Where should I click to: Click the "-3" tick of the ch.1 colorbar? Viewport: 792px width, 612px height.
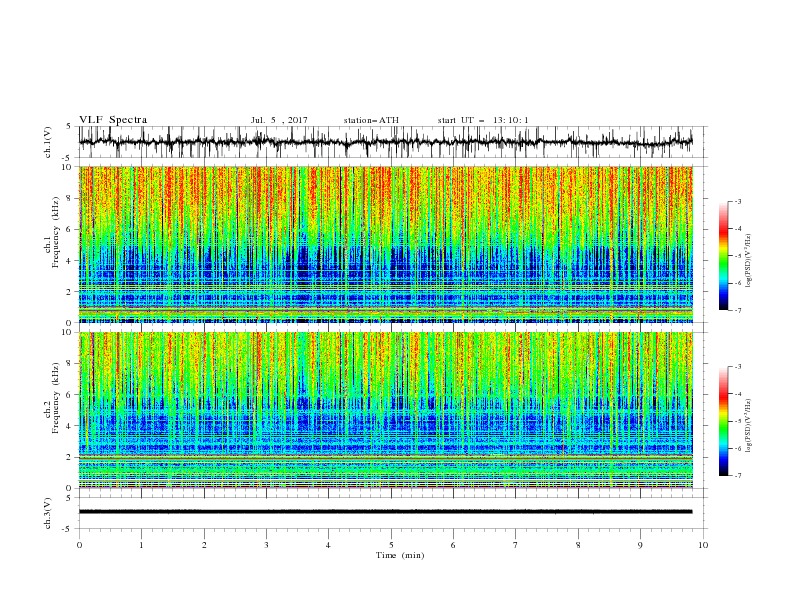point(737,201)
